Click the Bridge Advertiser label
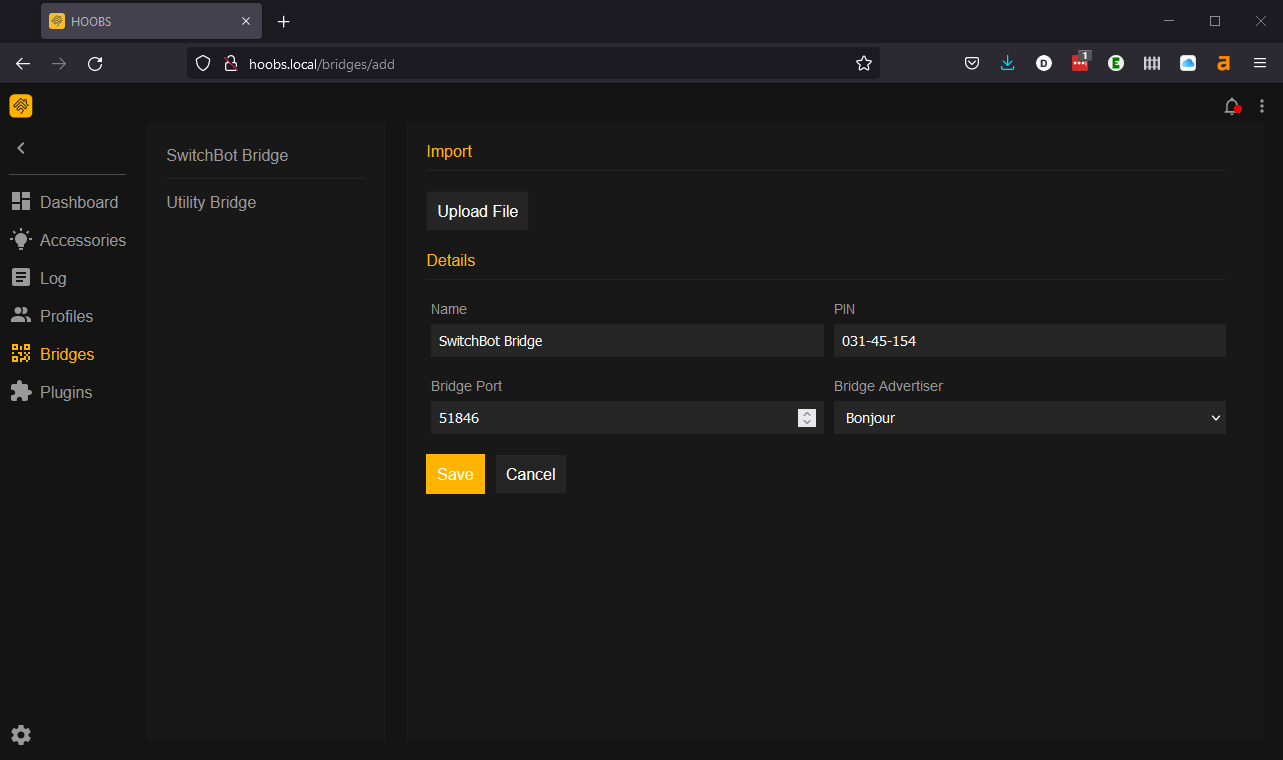The height and width of the screenshot is (760, 1283). [x=888, y=386]
